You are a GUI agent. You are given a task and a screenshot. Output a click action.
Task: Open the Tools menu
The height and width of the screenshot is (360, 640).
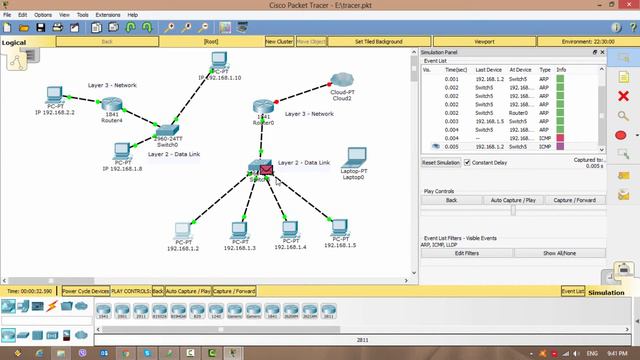(82, 15)
